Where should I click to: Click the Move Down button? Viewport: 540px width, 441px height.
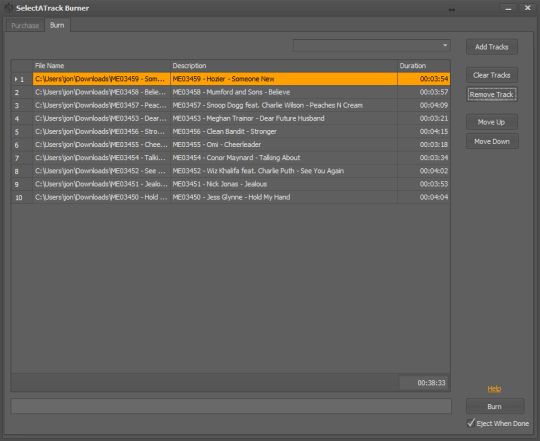click(x=492, y=141)
